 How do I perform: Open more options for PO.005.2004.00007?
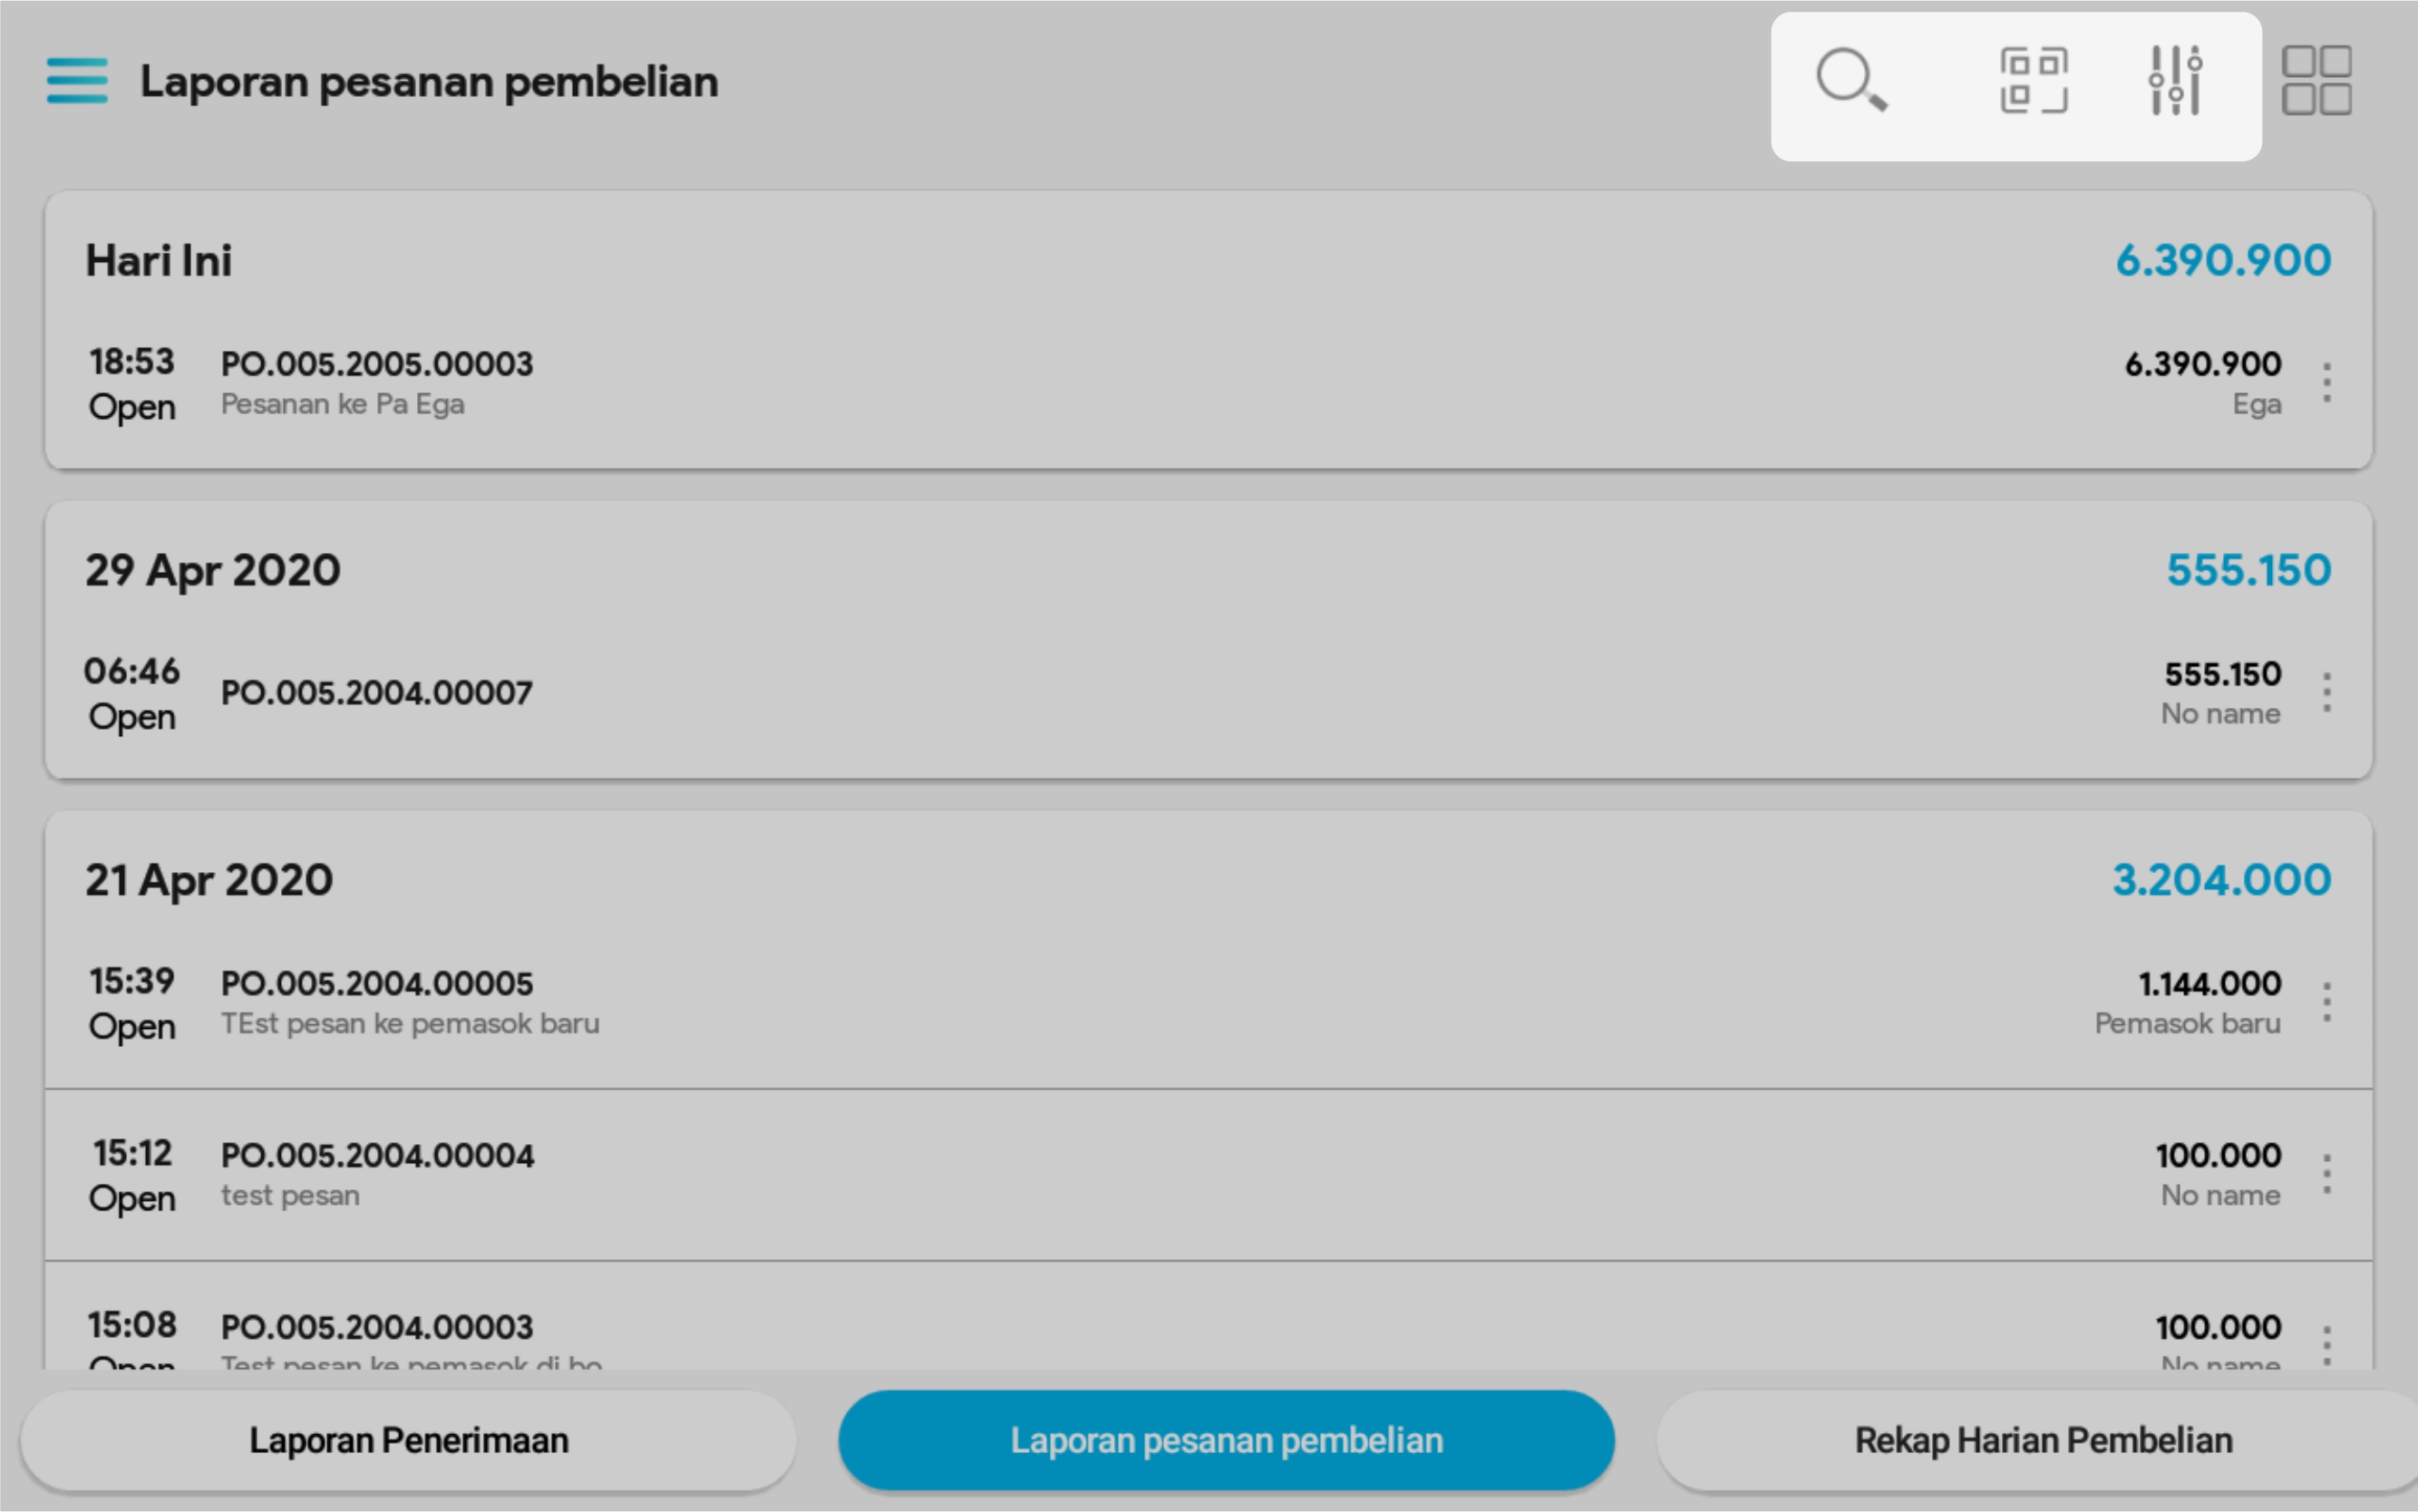pos(2327,693)
